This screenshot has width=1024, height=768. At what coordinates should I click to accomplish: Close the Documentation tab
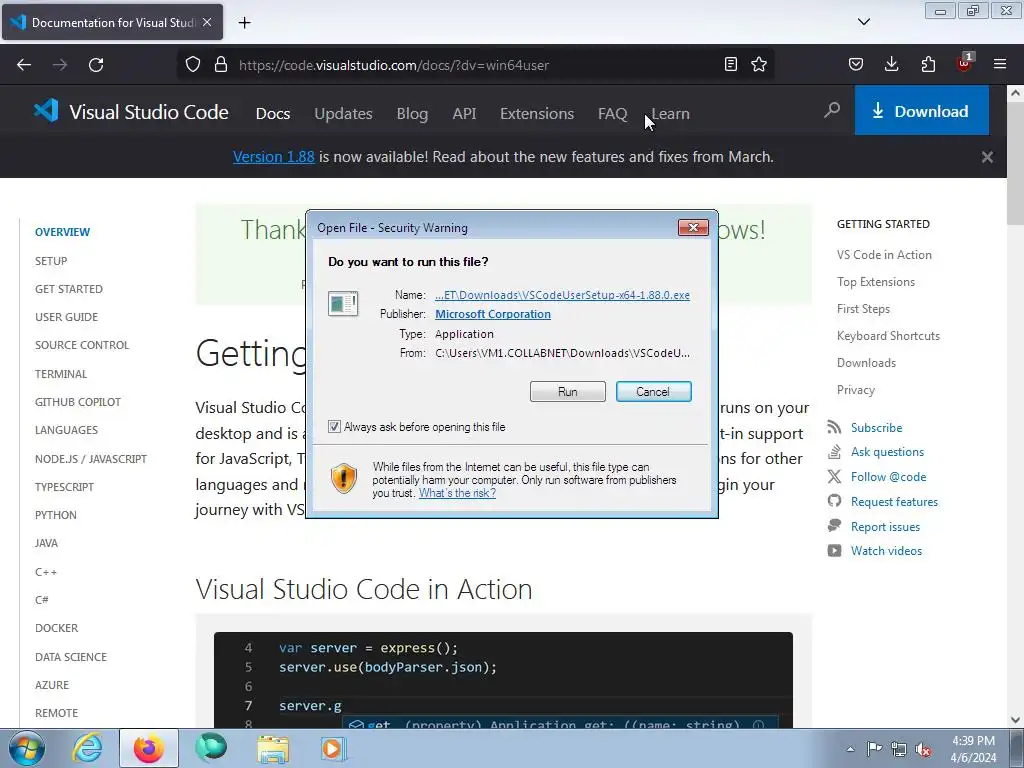[x=207, y=22]
